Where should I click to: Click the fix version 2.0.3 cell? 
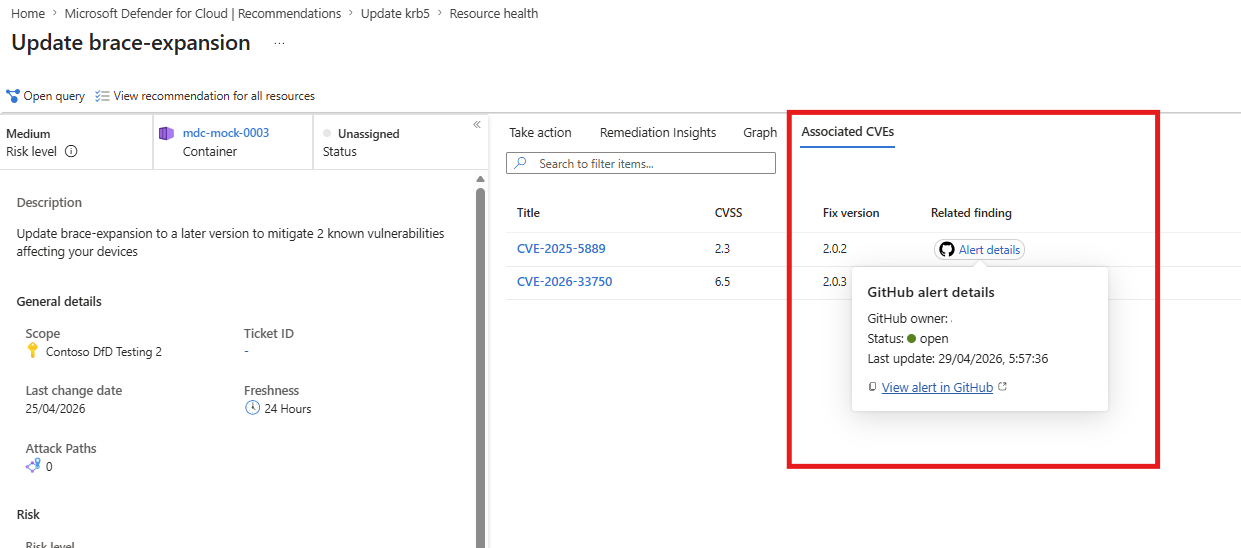(x=835, y=282)
